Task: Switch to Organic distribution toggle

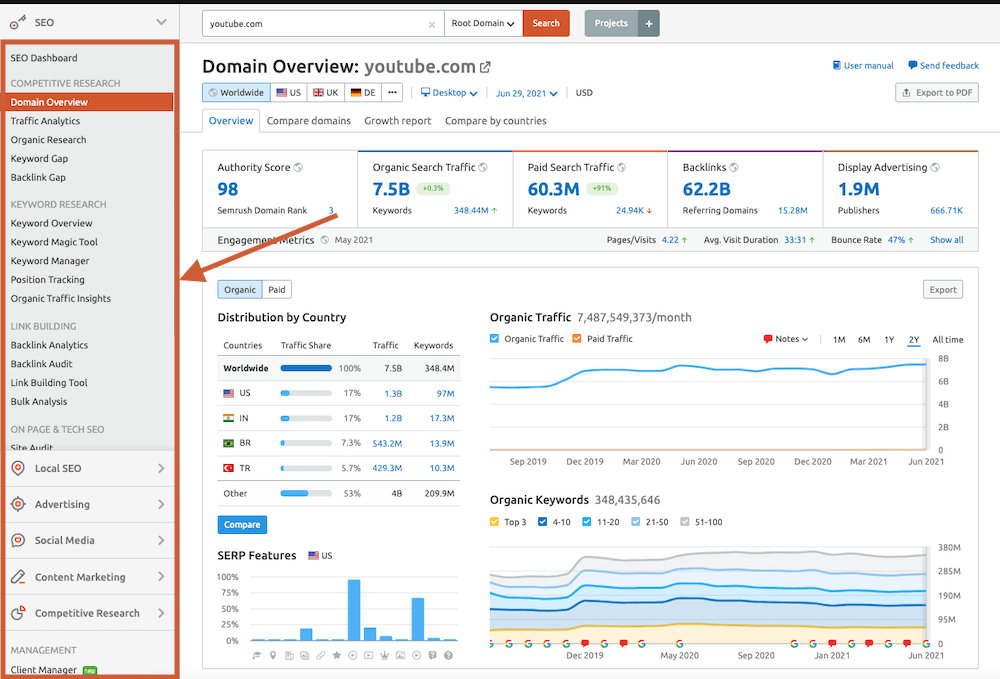Action: click(x=240, y=289)
